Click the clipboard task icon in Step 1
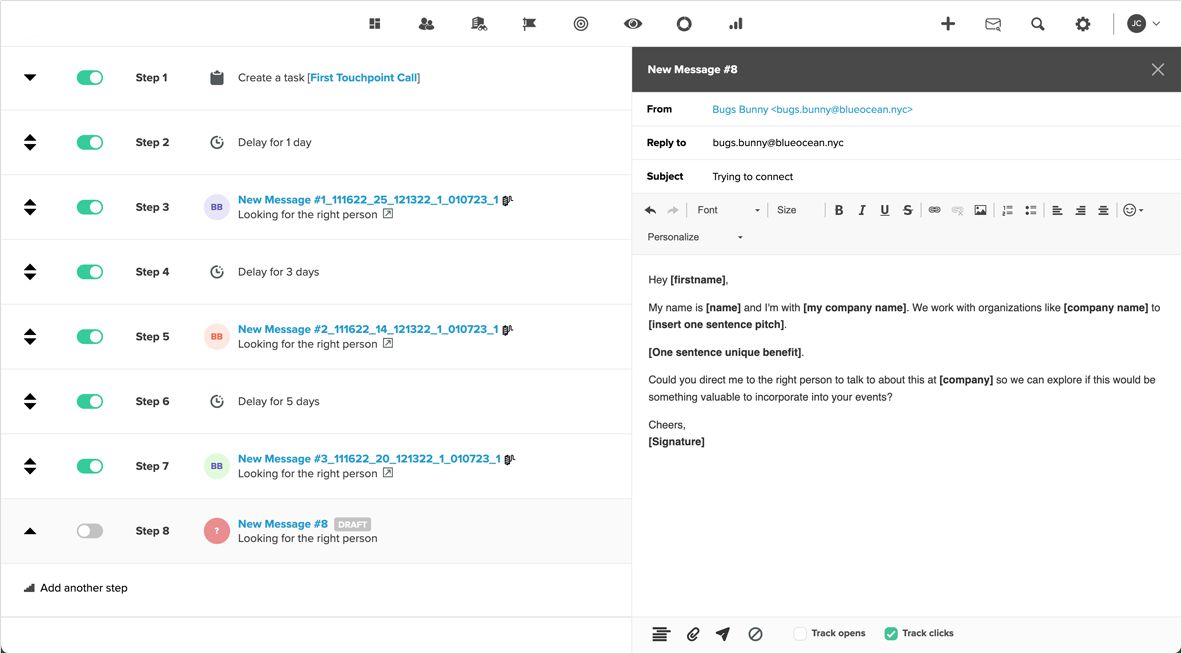The height and width of the screenshot is (654, 1182). (x=217, y=78)
